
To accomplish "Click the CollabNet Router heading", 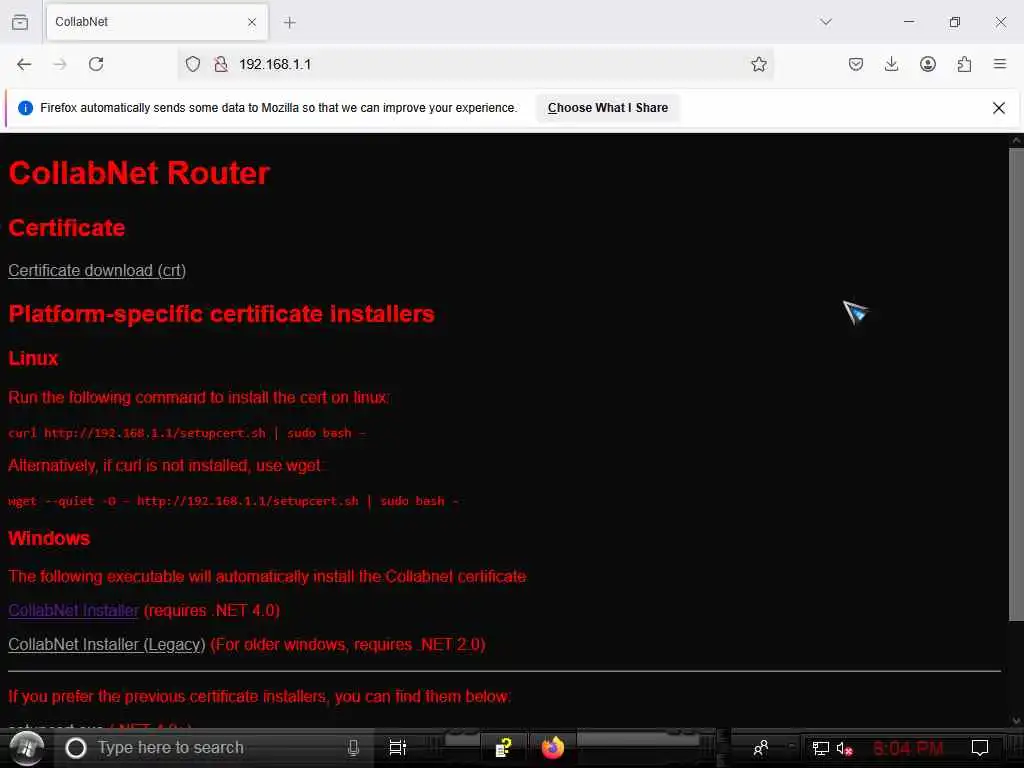I will click(x=139, y=173).
